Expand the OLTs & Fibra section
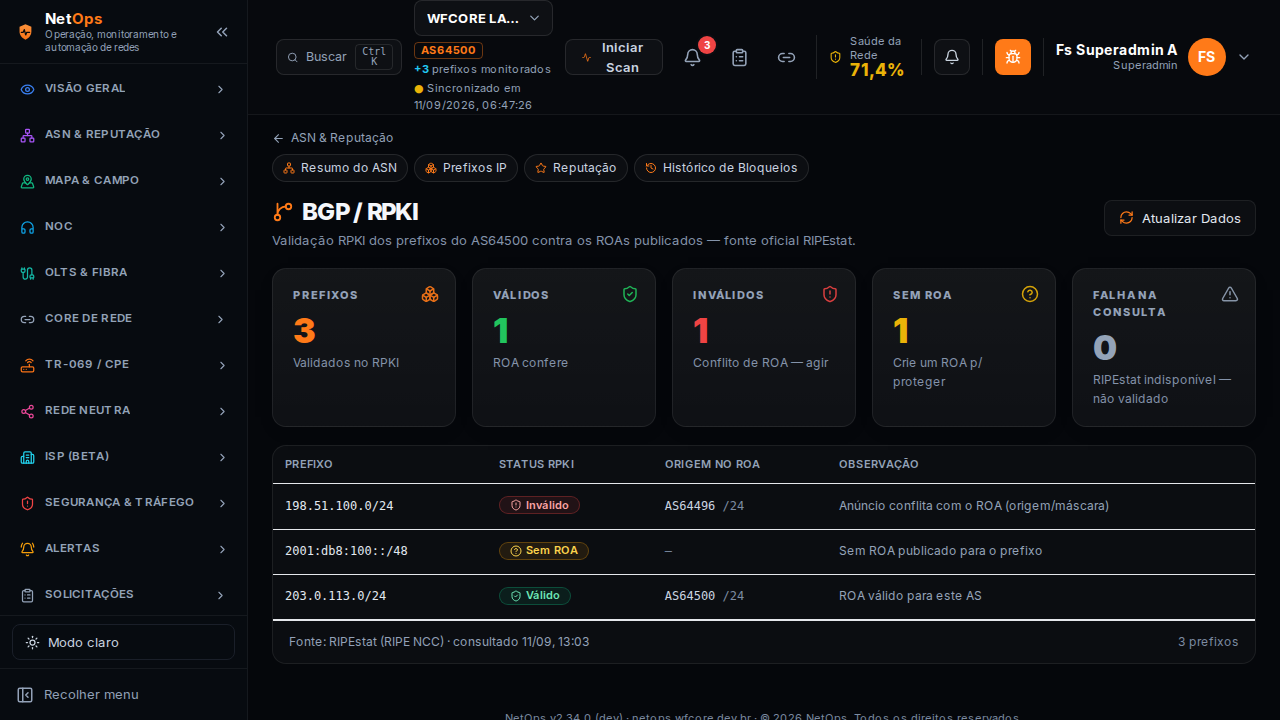 point(123,273)
